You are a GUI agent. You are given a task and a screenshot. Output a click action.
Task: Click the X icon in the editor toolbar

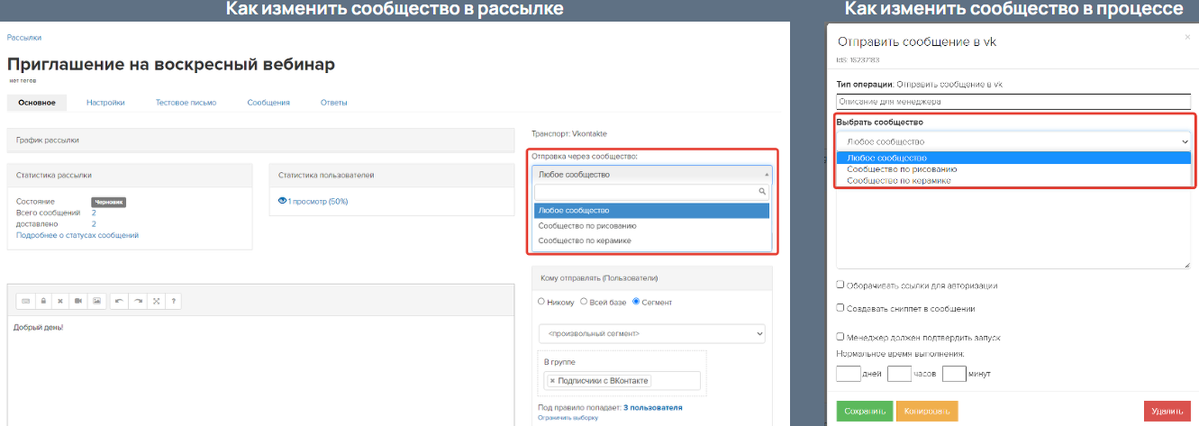61,300
